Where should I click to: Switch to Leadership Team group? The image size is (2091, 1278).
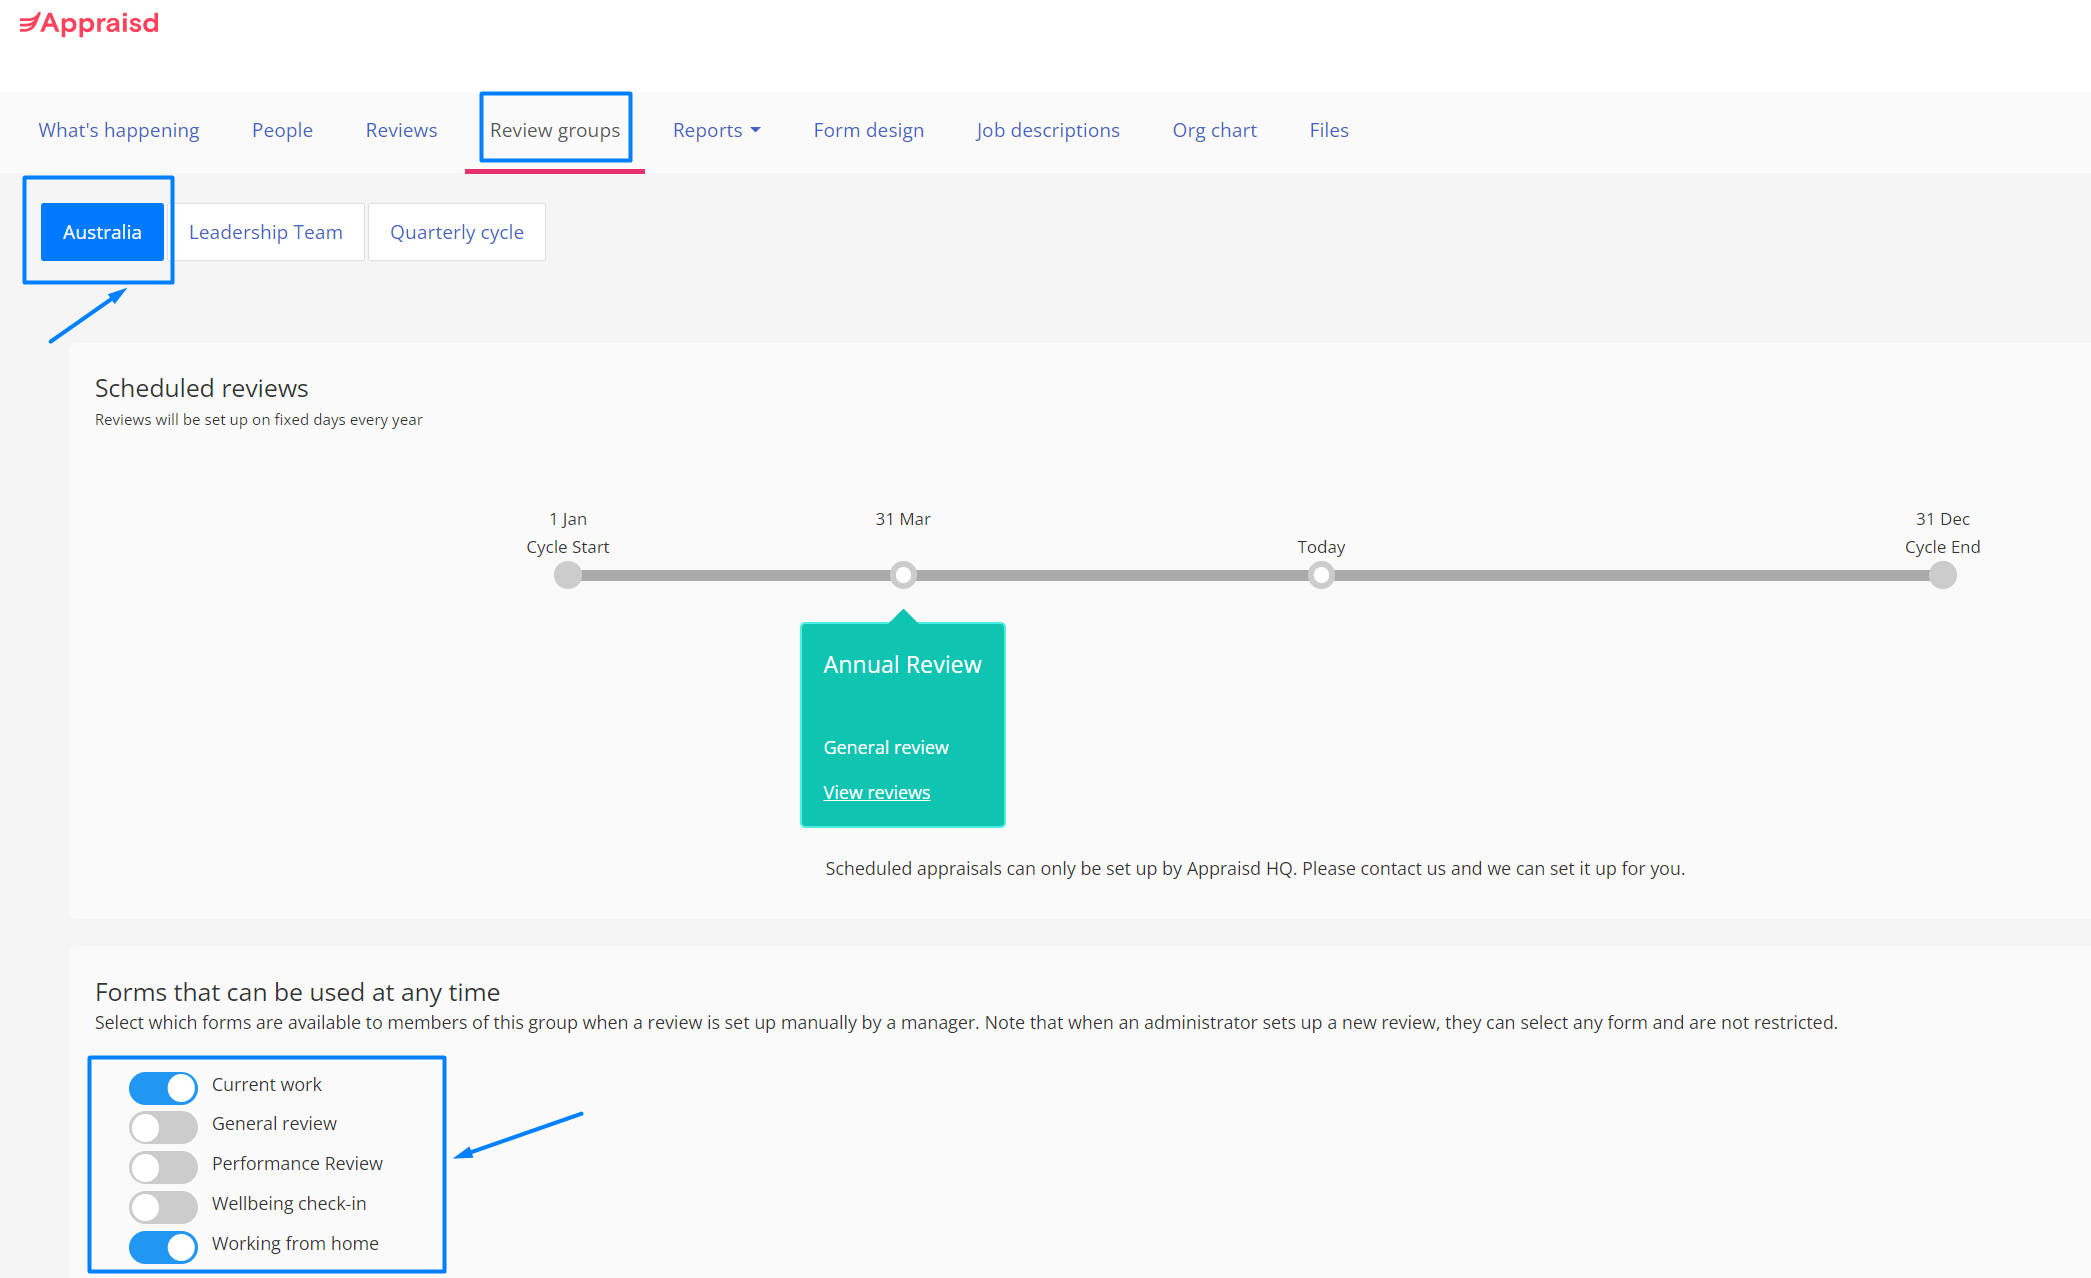tap(266, 232)
